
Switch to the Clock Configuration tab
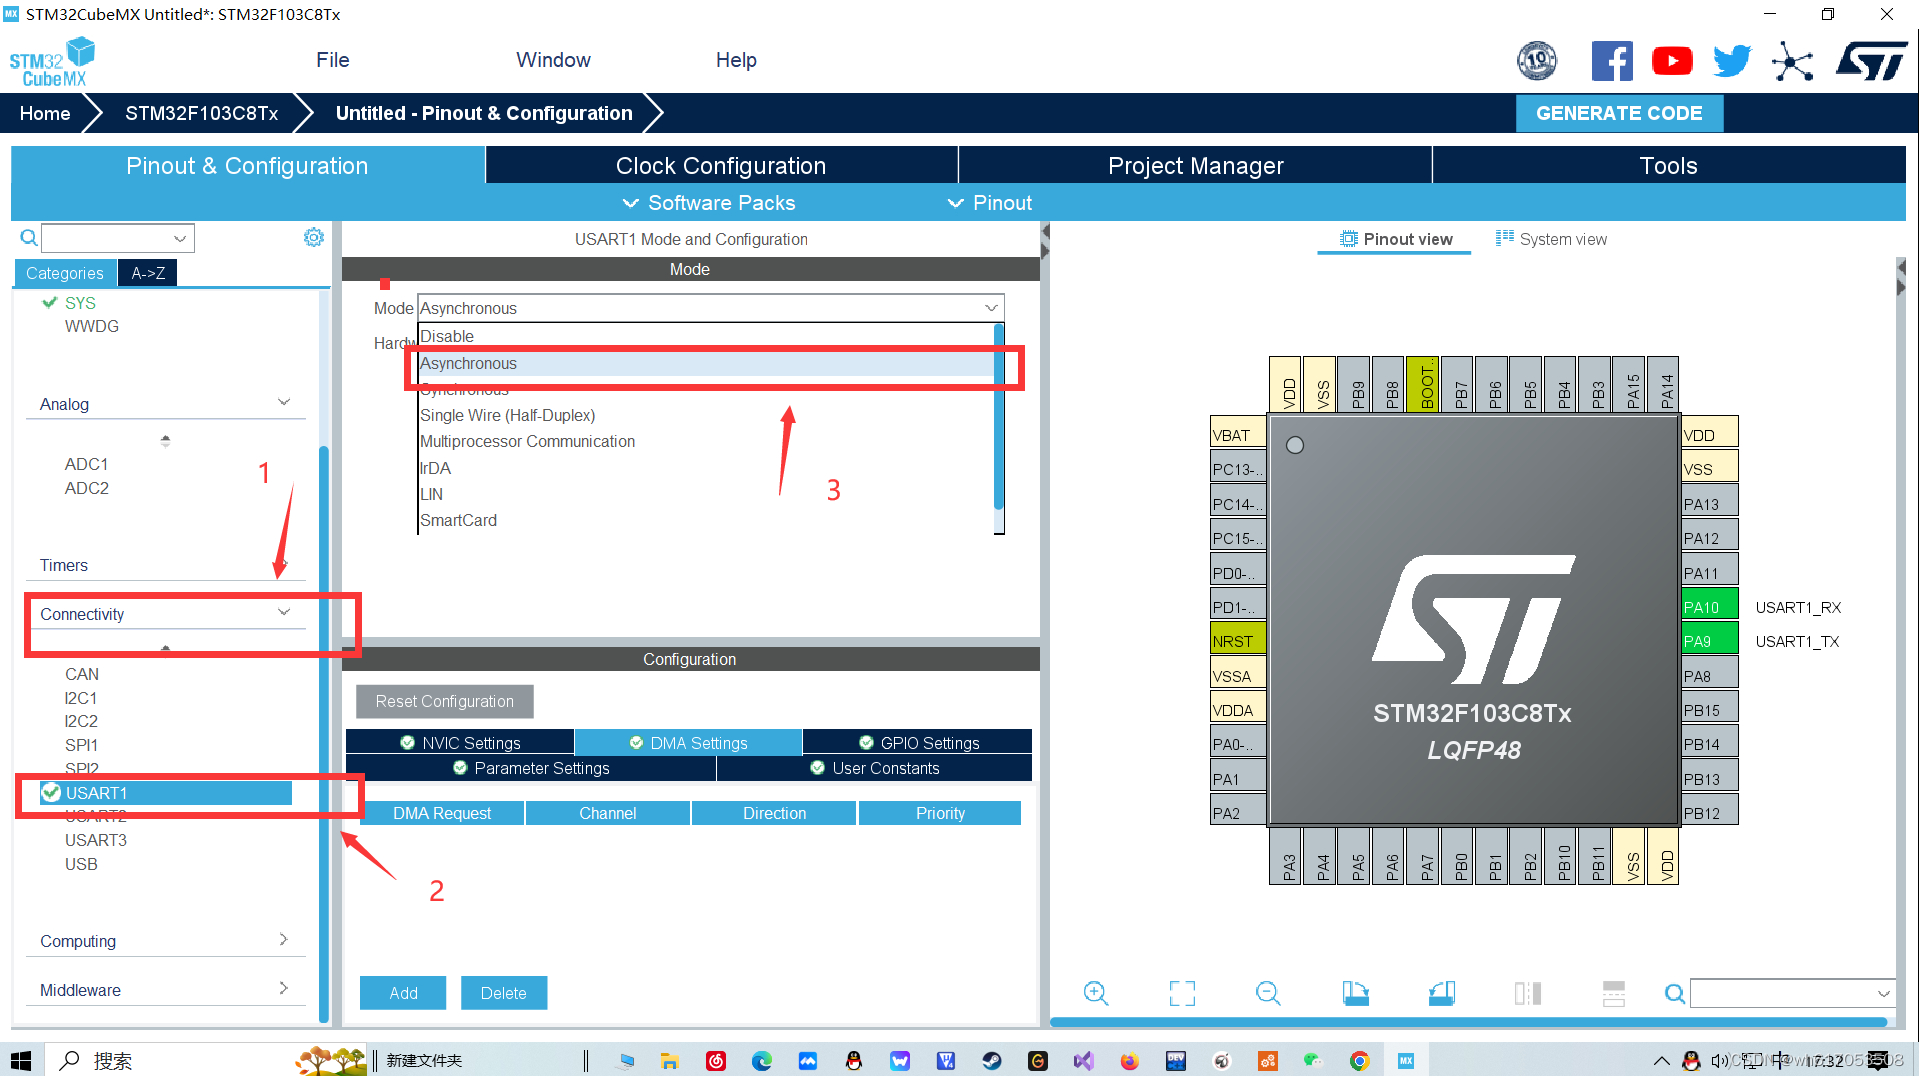point(721,165)
